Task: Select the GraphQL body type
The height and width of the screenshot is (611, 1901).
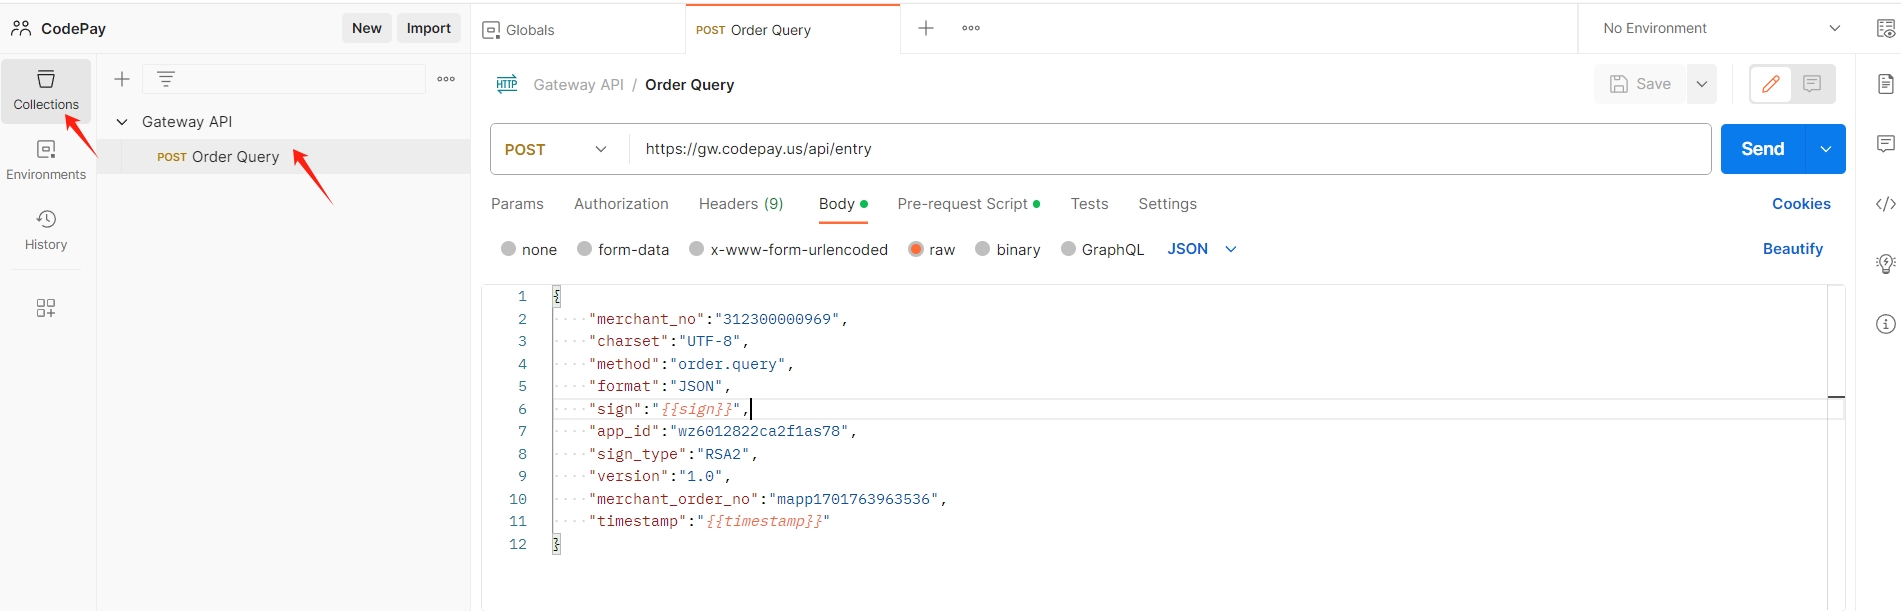Action: point(1069,249)
